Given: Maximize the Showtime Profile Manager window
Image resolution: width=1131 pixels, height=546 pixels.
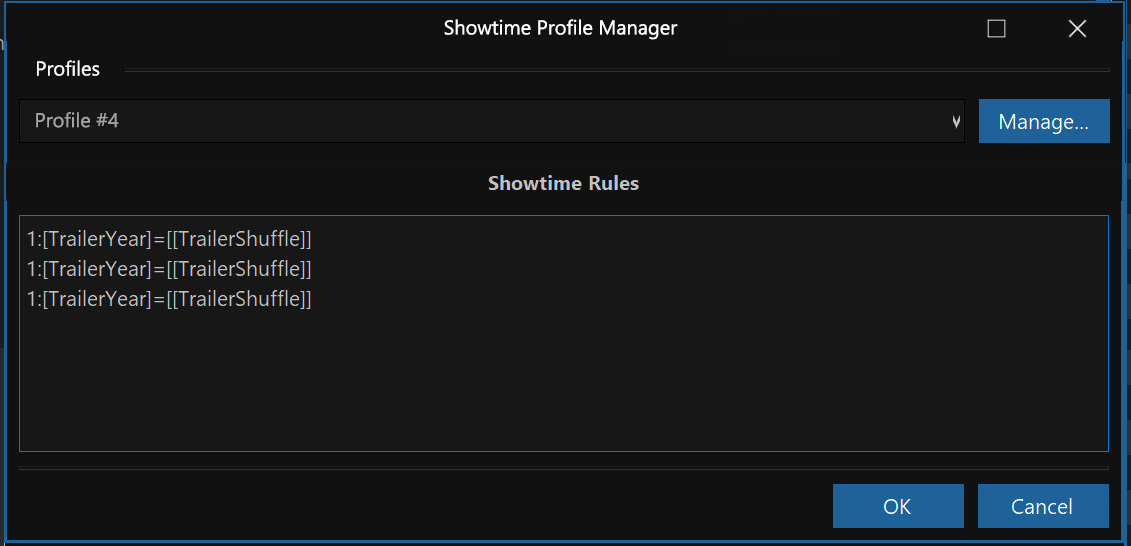Looking at the screenshot, I should click(x=996, y=29).
